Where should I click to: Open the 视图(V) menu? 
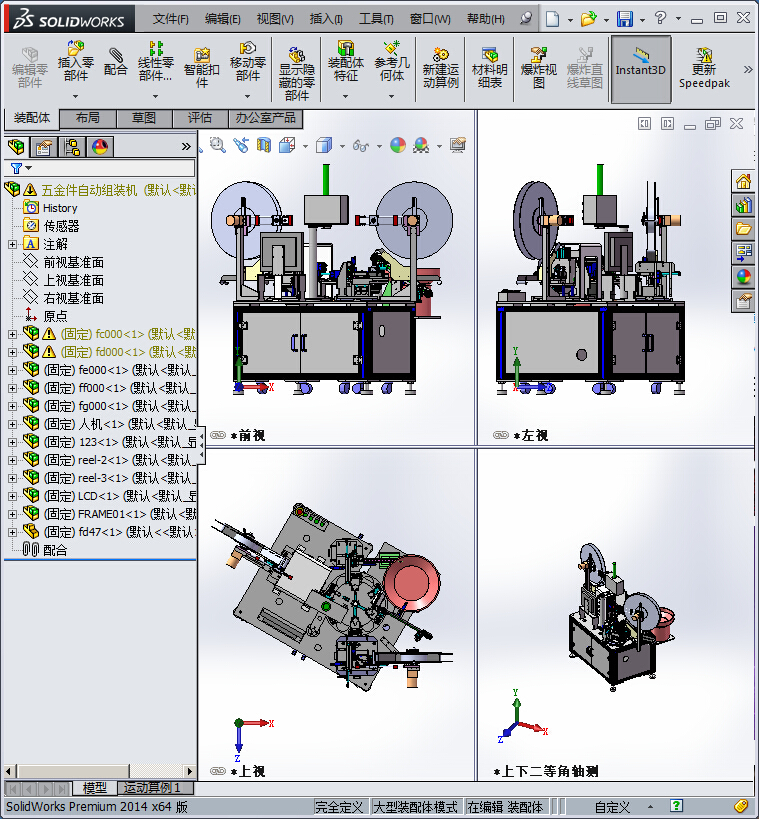(x=275, y=19)
